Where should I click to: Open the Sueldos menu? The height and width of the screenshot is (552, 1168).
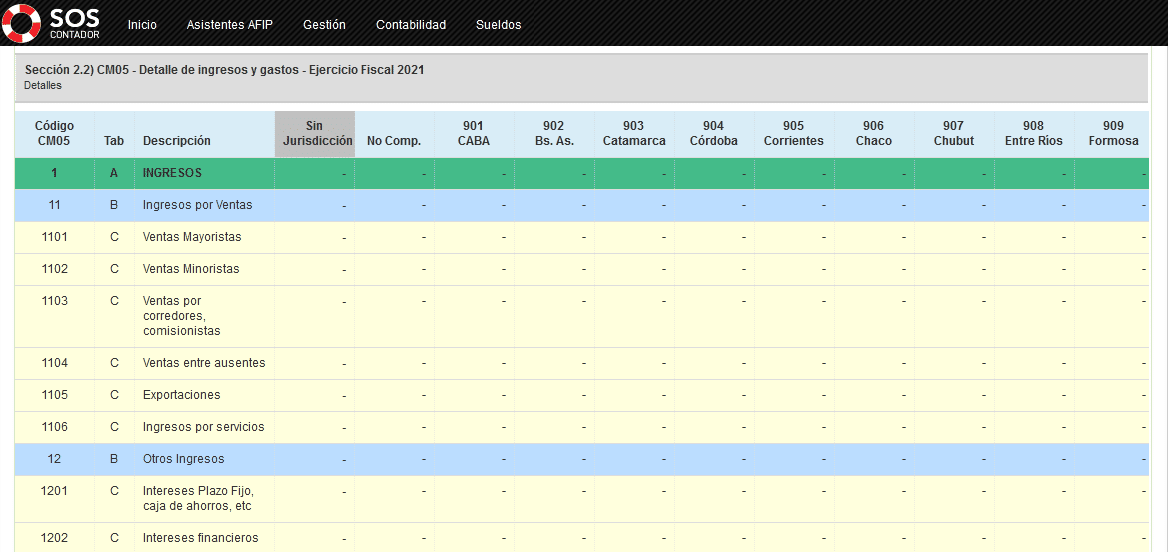pyautogui.click(x=498, y=25)
